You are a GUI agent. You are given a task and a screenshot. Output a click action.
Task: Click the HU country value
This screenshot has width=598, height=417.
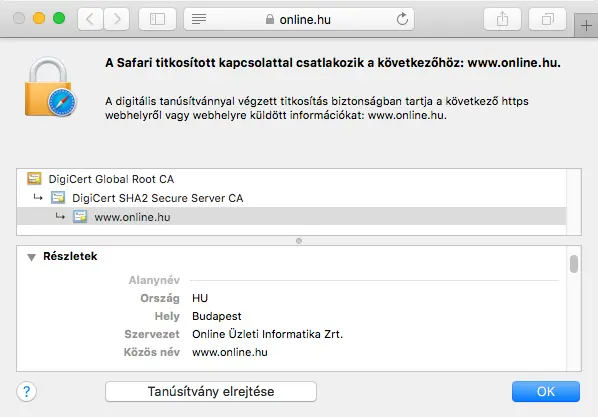pyautogui.click(x=200, y=298)
